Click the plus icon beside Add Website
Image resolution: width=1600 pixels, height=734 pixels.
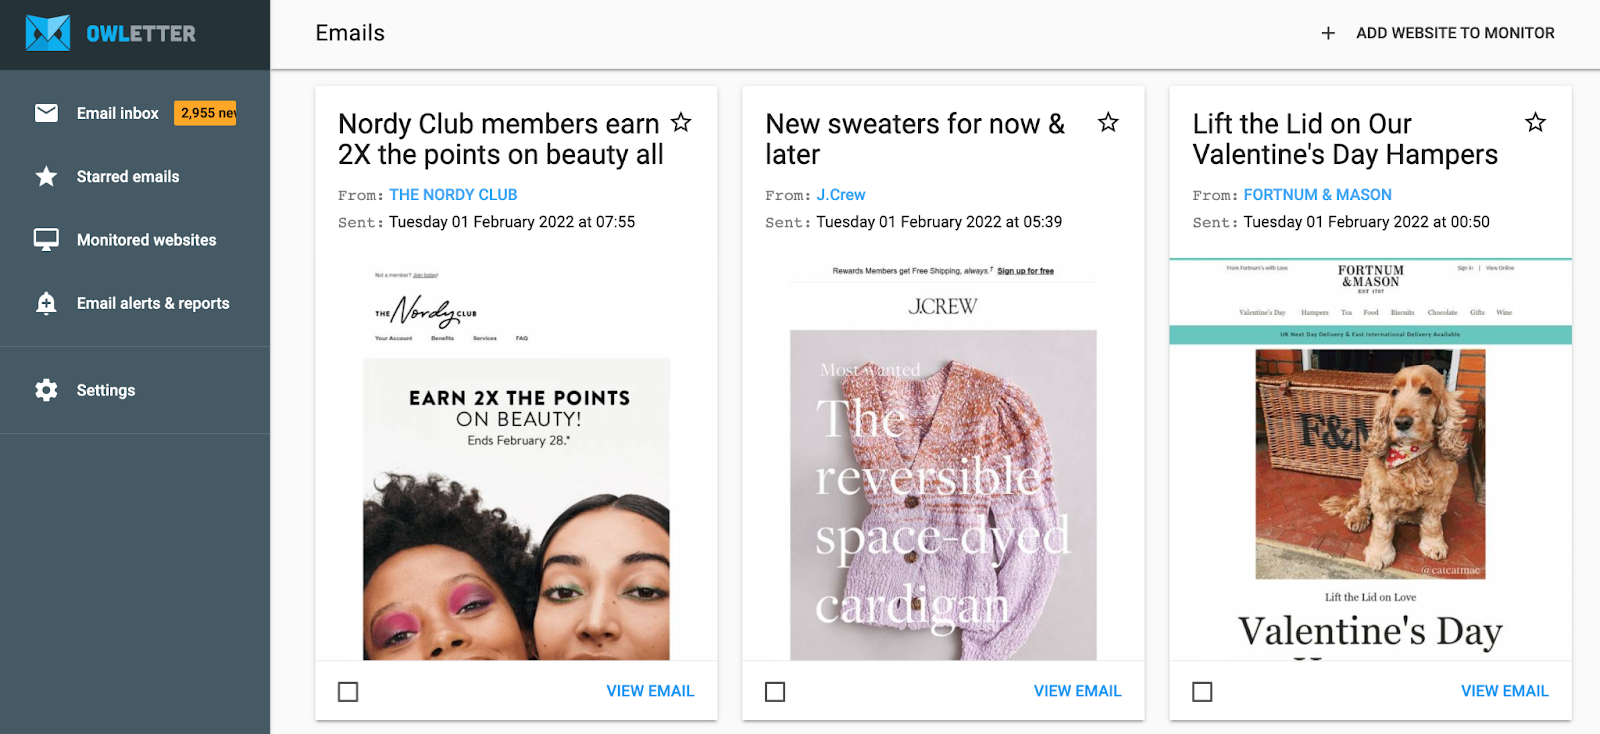click(1328, 33)
